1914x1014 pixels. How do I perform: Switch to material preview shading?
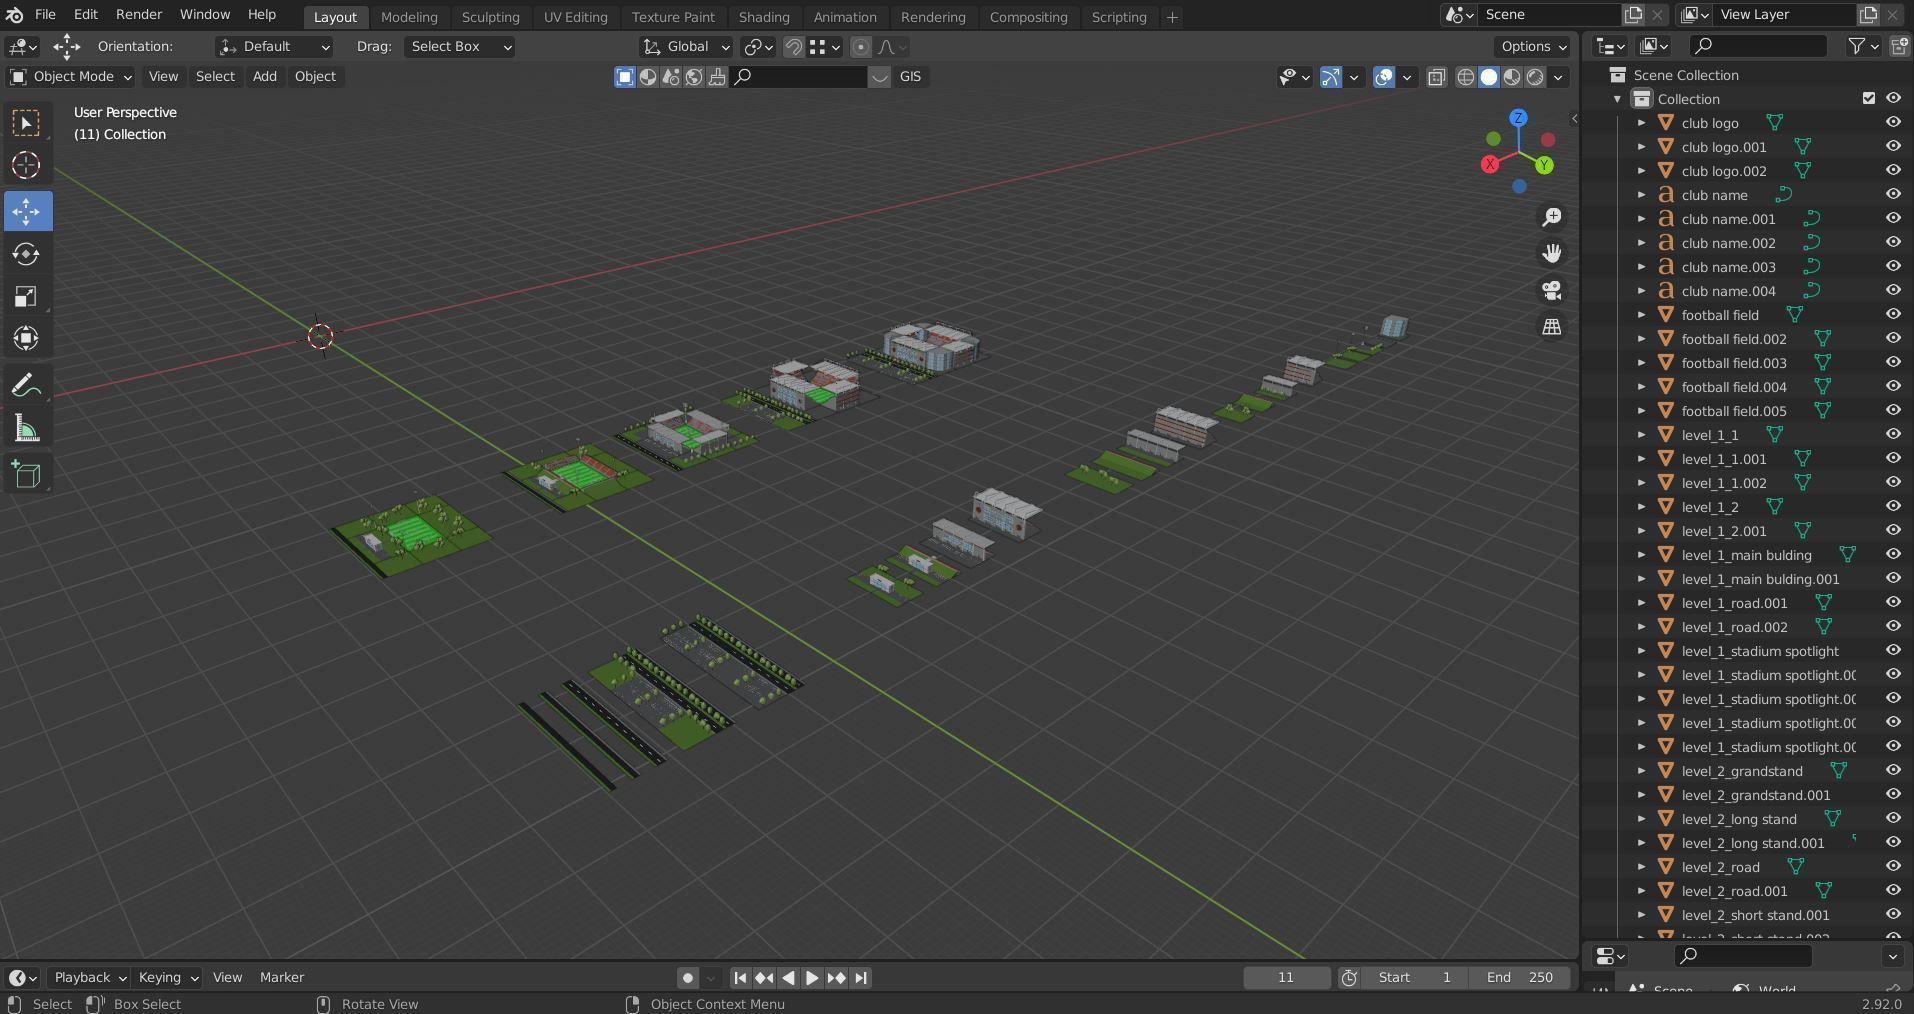pyautogui.click(x=1512, y=77)
